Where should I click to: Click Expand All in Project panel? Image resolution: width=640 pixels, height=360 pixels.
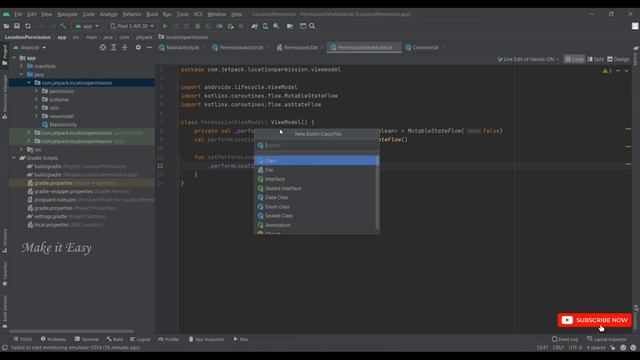[114, 47]
